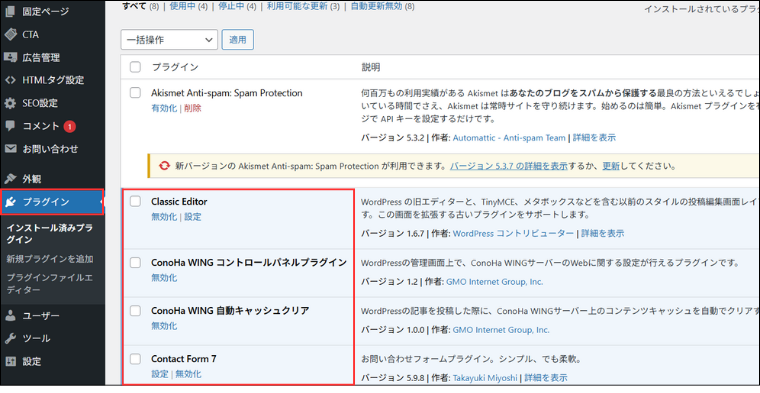Open the 一括操作 bulk action dropdown
Image resolution: width=760 pixels, height=393 pixels.
(x=169, y=40)
